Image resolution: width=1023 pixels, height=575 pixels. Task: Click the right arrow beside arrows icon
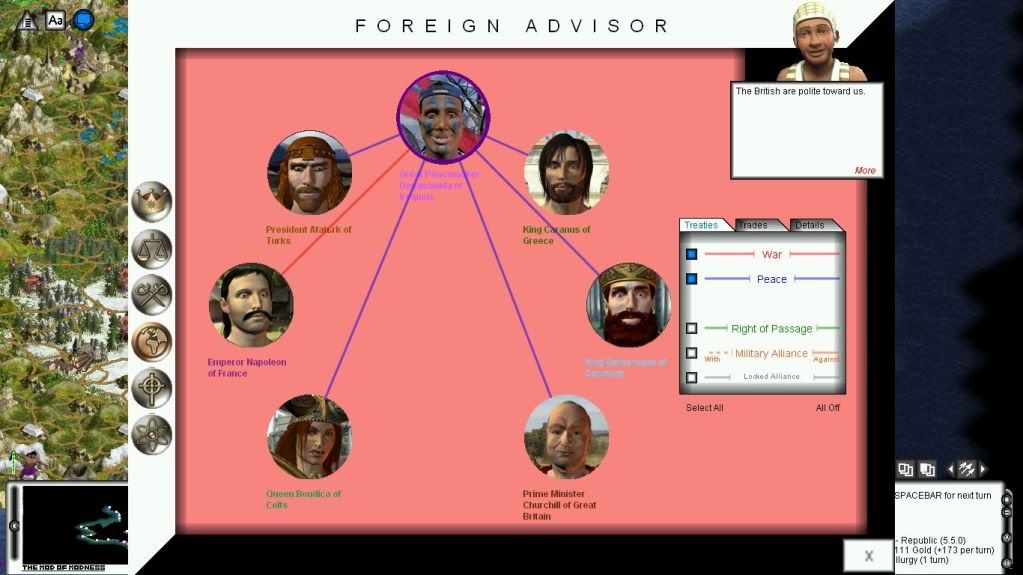983,469
